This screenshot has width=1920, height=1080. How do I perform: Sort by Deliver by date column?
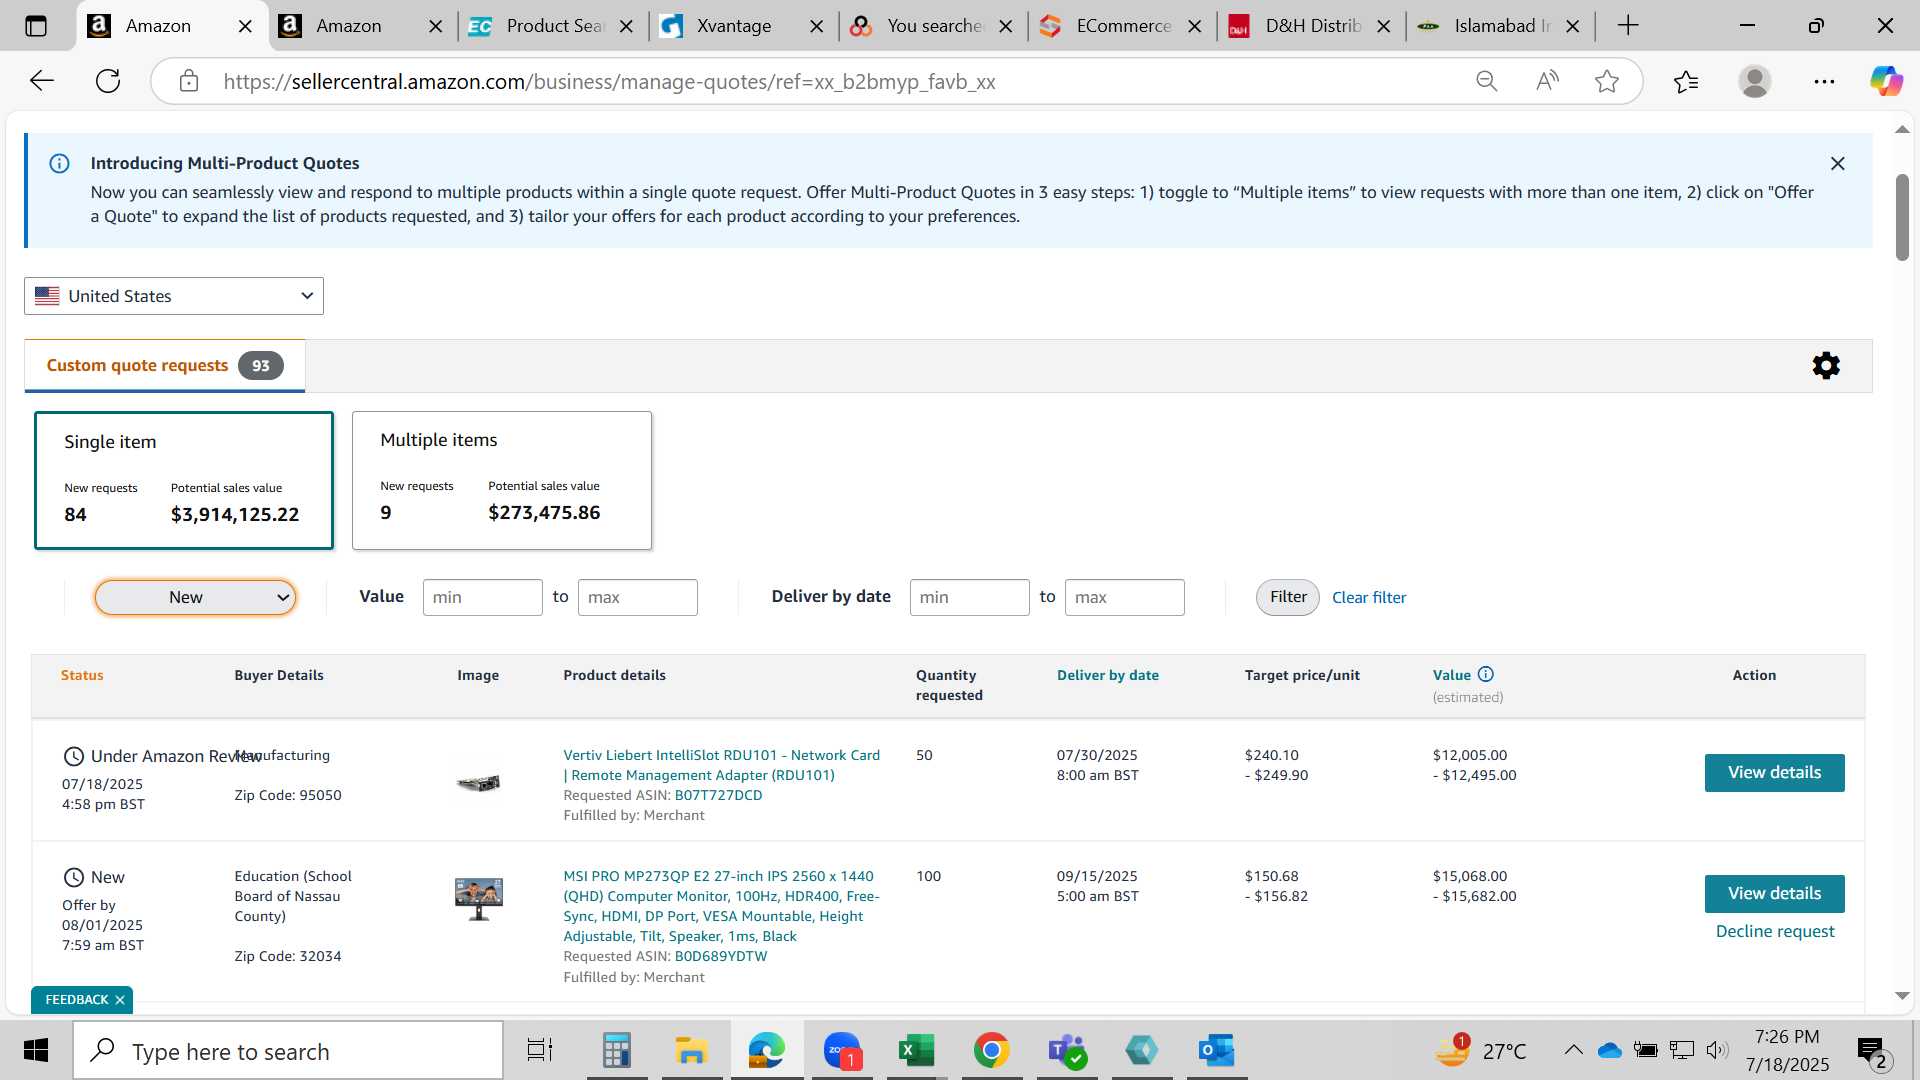(x=1108, y=675)
